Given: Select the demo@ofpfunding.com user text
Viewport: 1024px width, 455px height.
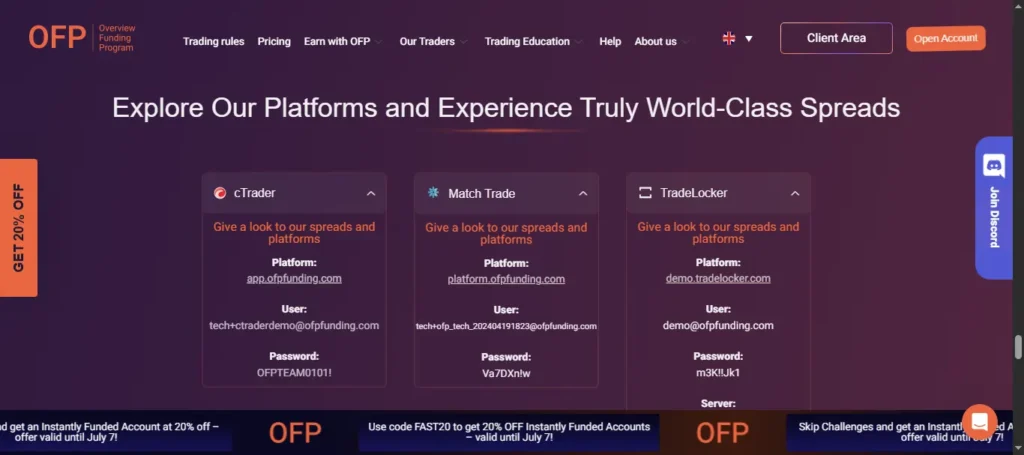Looking at the screenshot, I should coord(718,325).
